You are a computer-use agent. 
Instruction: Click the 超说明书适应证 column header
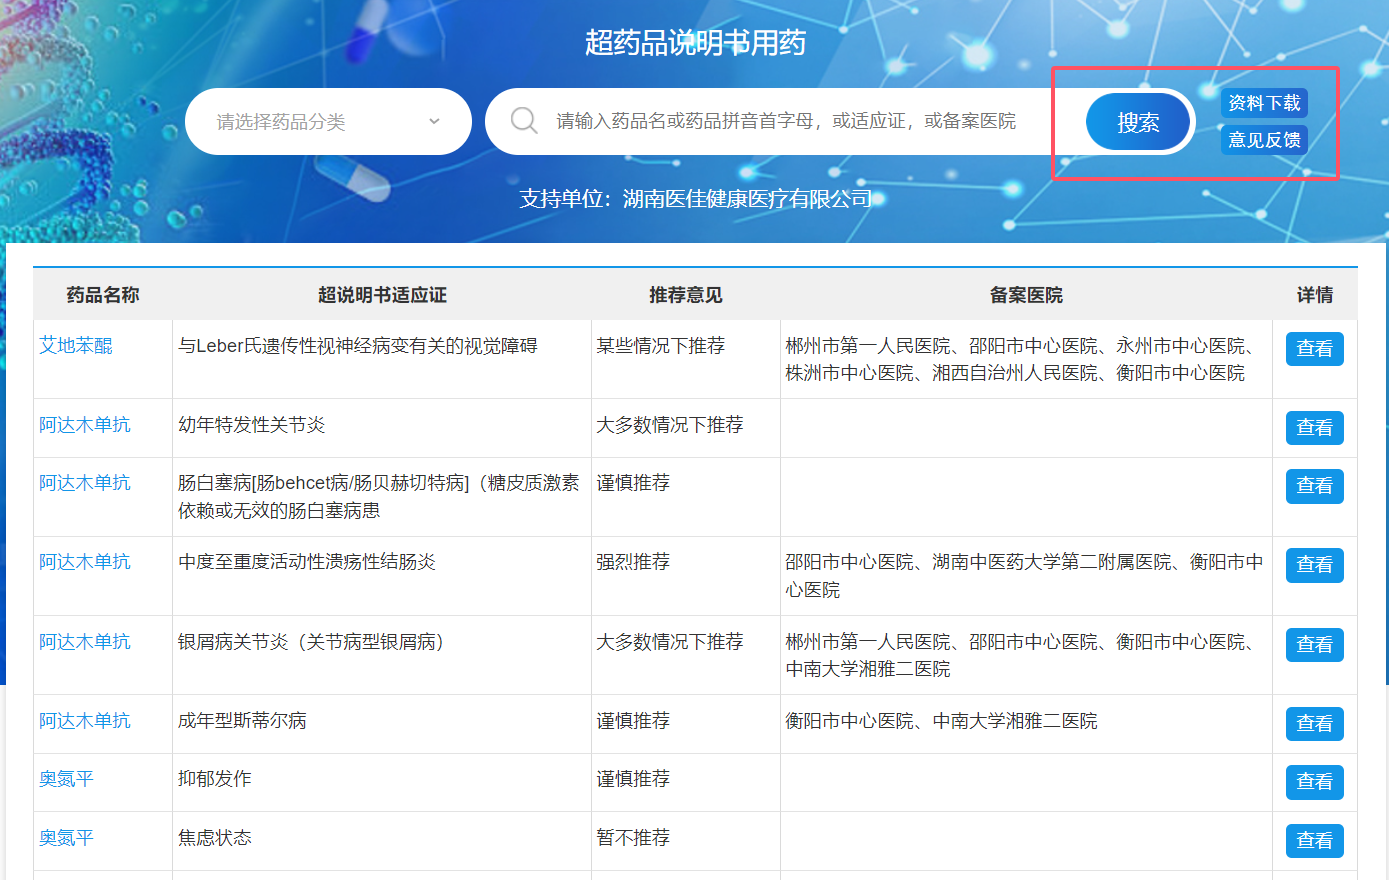pyautogui.click(x=382, y=295)
